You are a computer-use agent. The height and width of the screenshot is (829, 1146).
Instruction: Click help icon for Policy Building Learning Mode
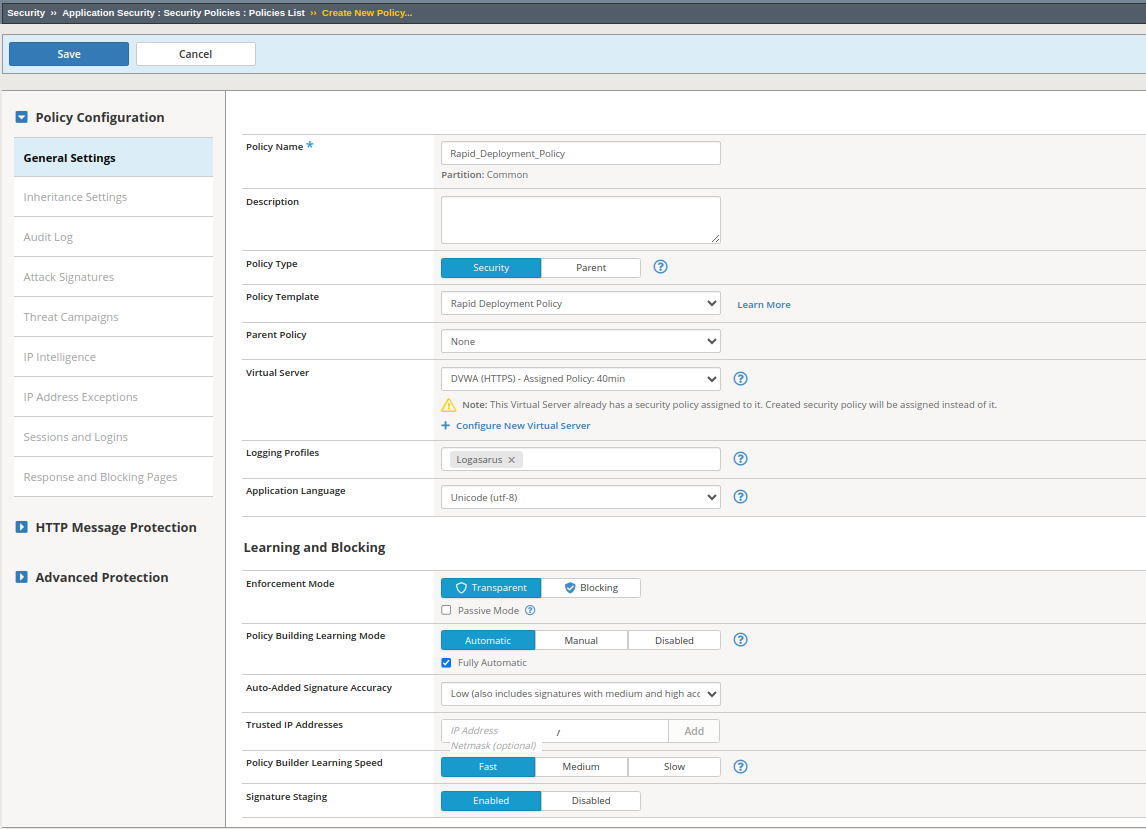[741, 640]
